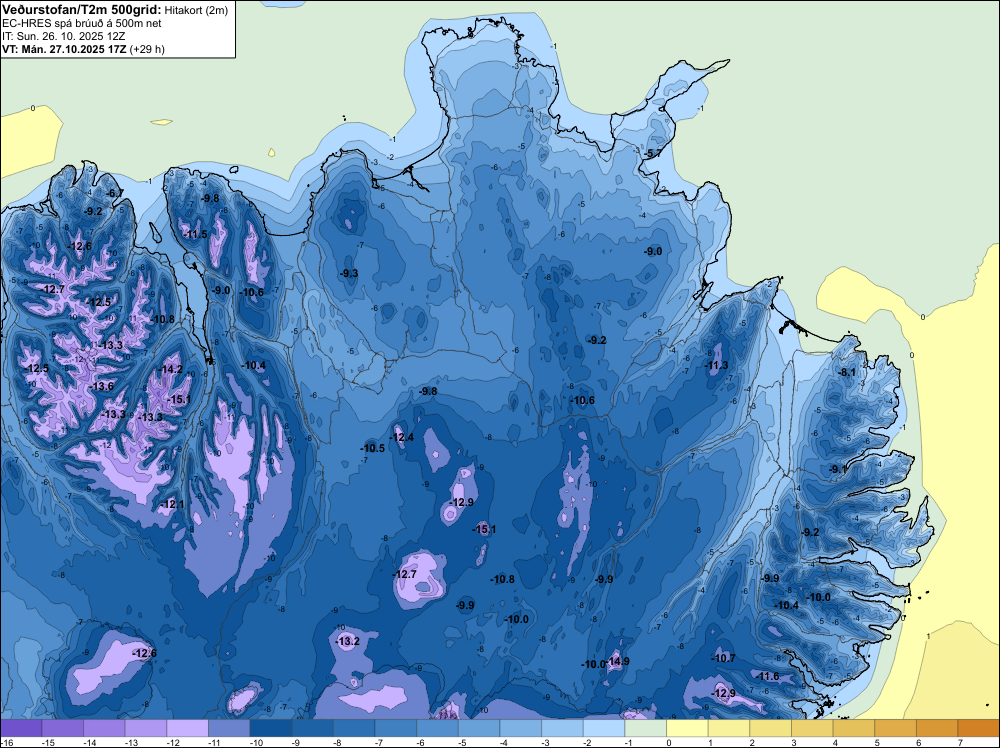Click the legend swatch between -5 and -4
Image resolution: width=1000 pixels, height=748 pixels.
[479, 728]
